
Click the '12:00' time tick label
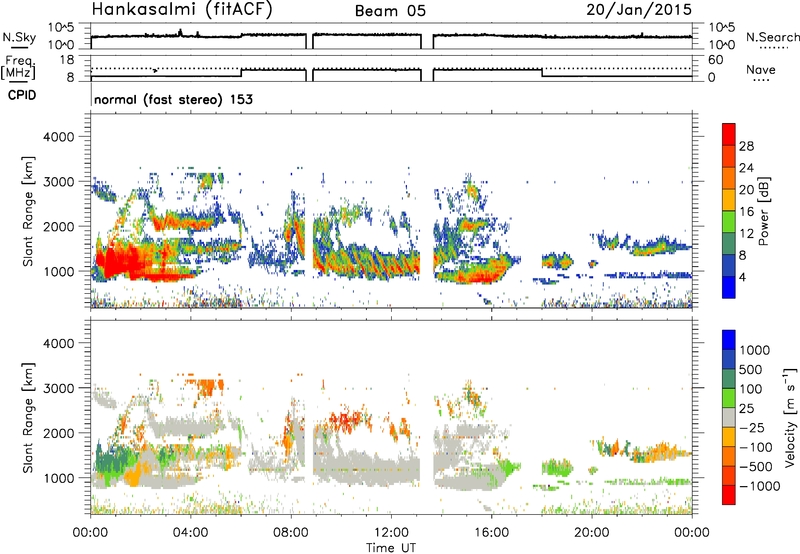pyautogui.click(x=391, y=533)
